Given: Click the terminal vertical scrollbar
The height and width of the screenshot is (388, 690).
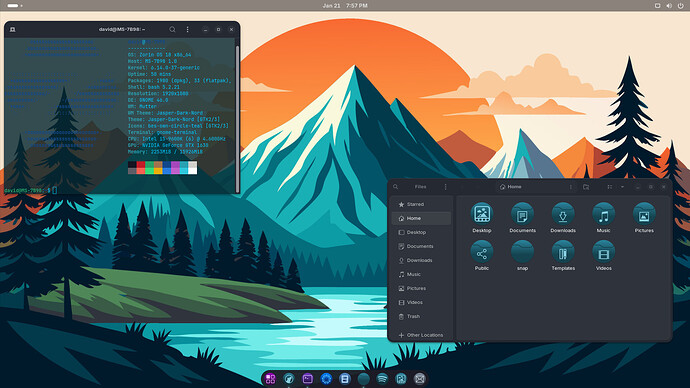Looking at the screenshot, I should 238,119.
